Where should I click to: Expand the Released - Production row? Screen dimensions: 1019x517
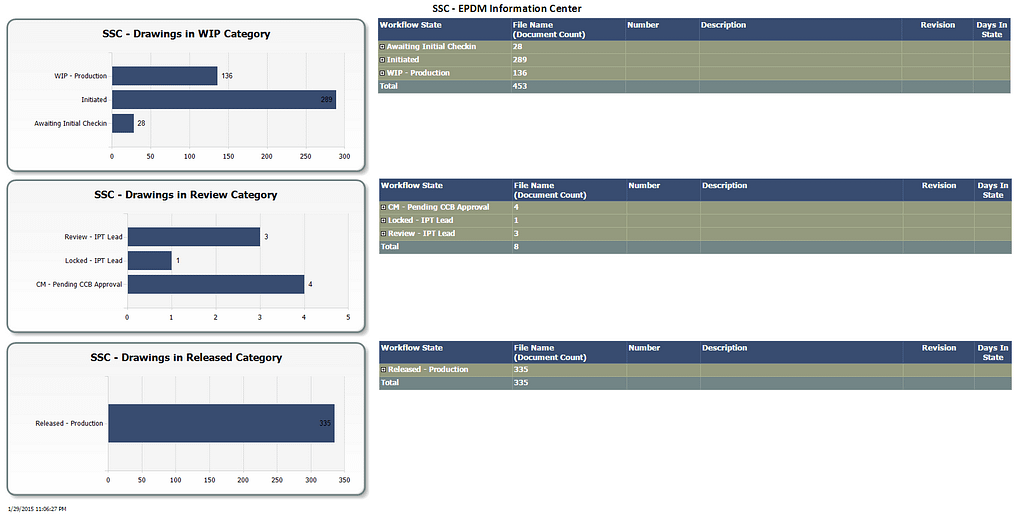tap(383, 370)
